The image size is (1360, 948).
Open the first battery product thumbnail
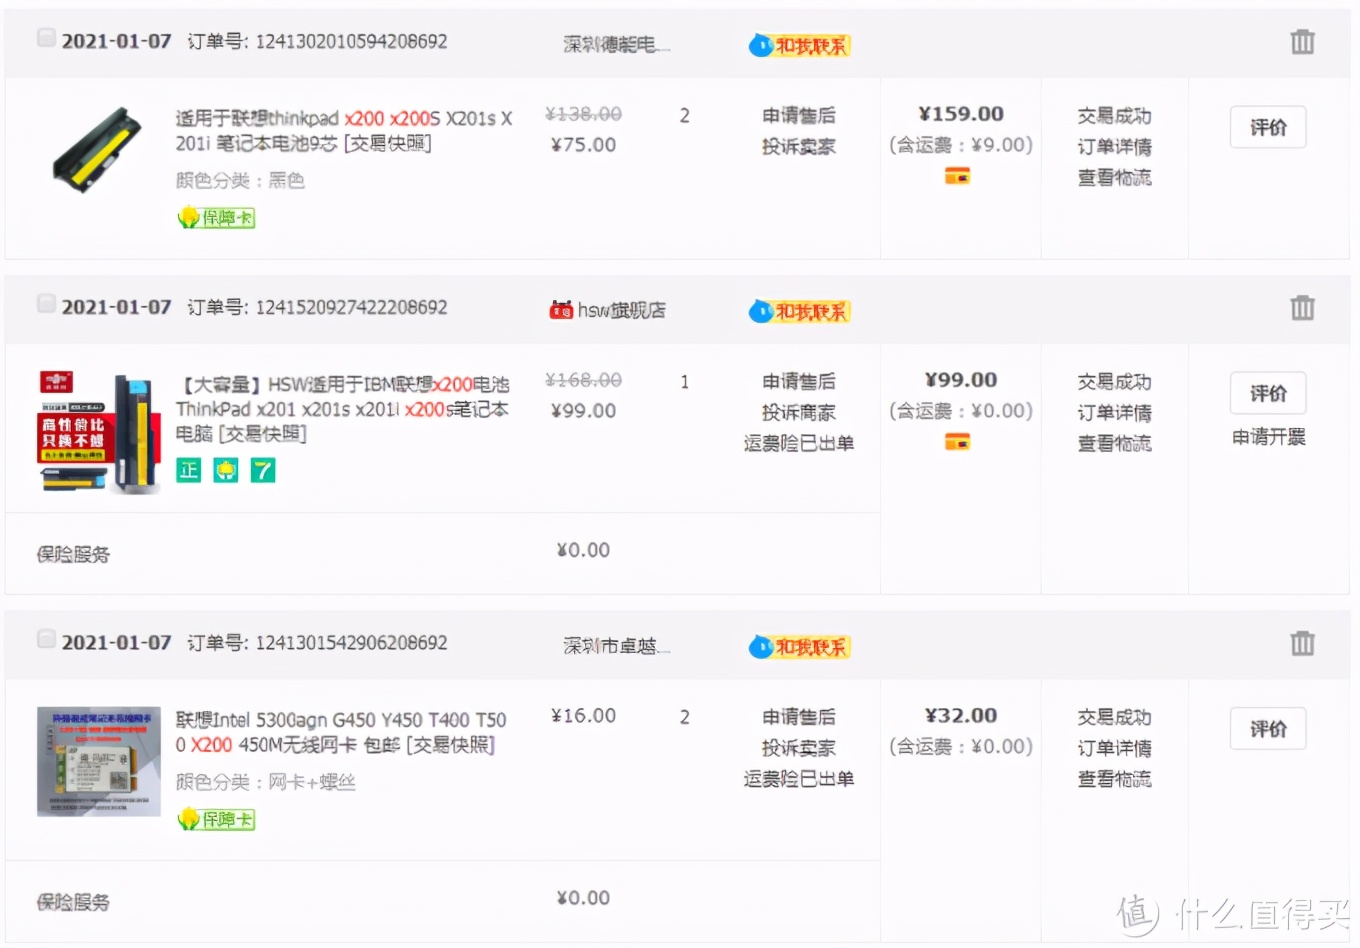pos(97,150)
